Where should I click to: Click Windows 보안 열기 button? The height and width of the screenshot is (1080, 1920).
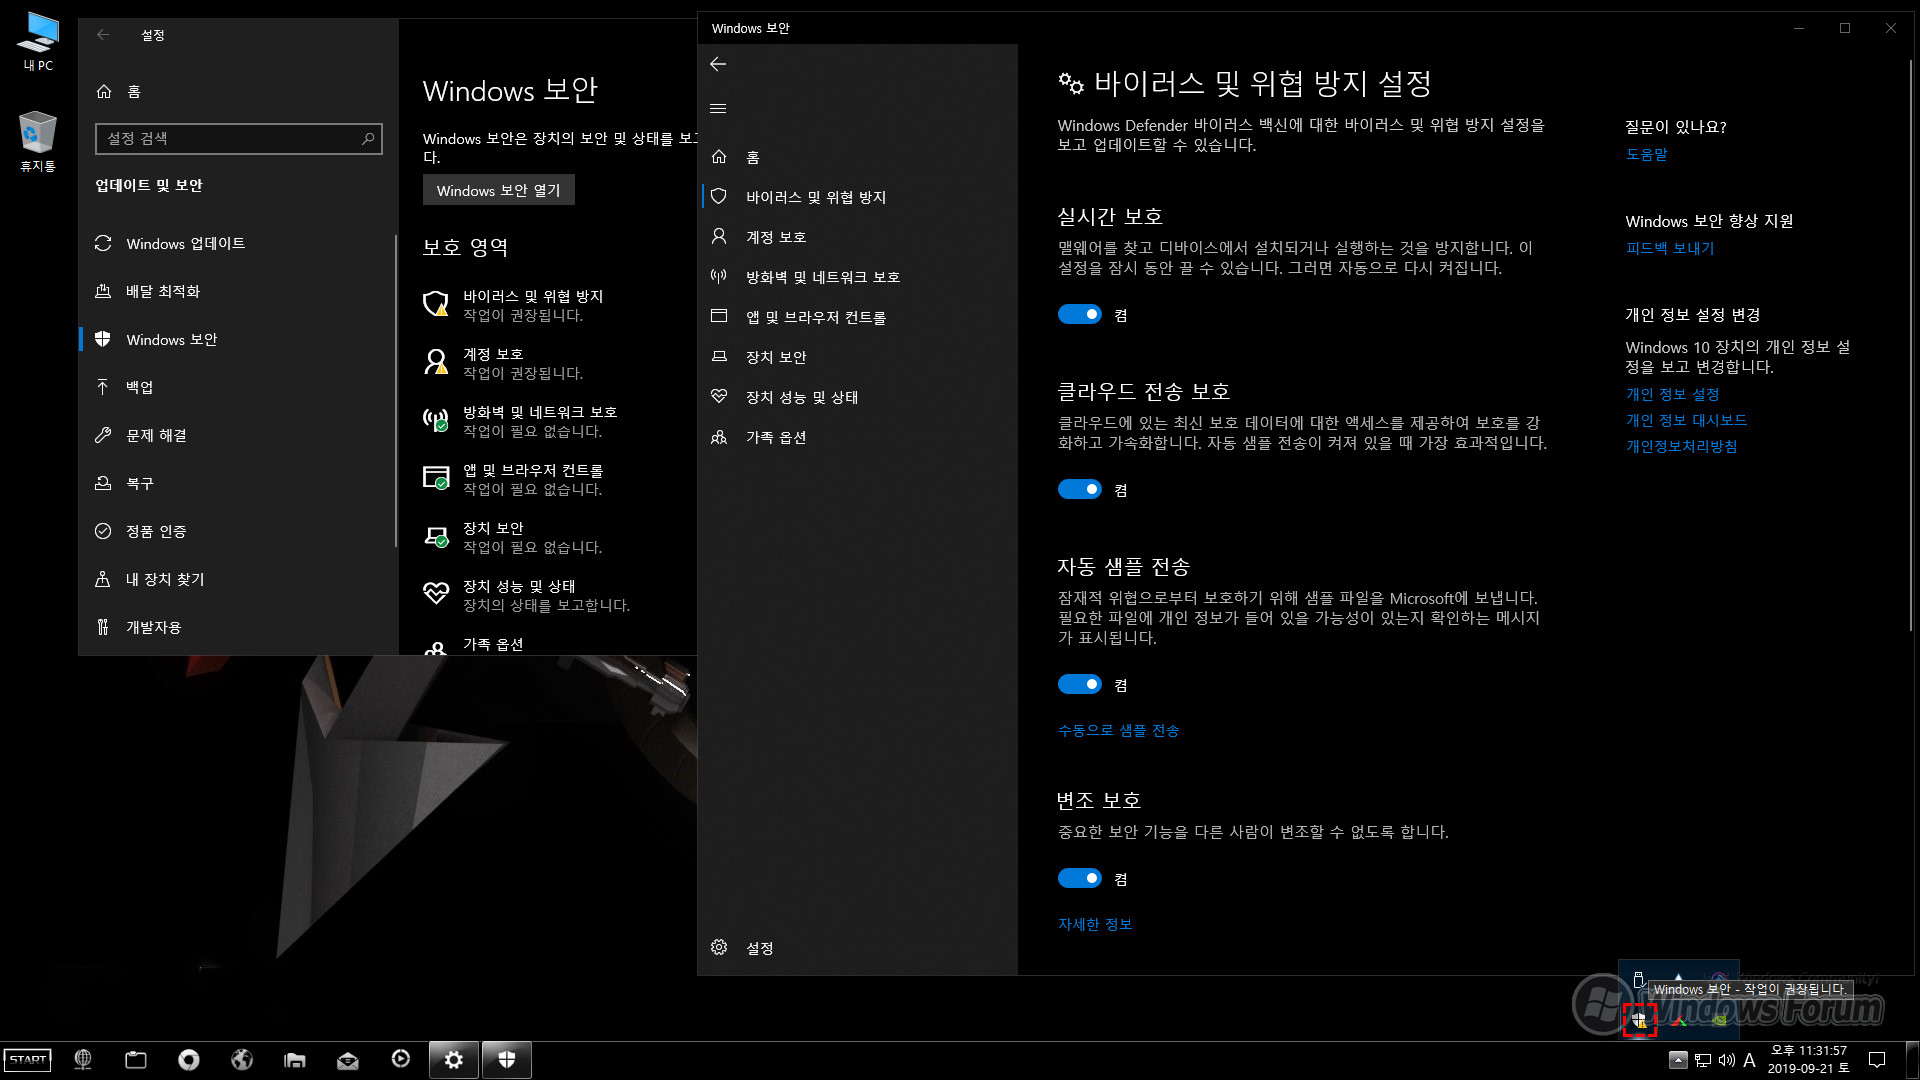click(x=498, y=190)
